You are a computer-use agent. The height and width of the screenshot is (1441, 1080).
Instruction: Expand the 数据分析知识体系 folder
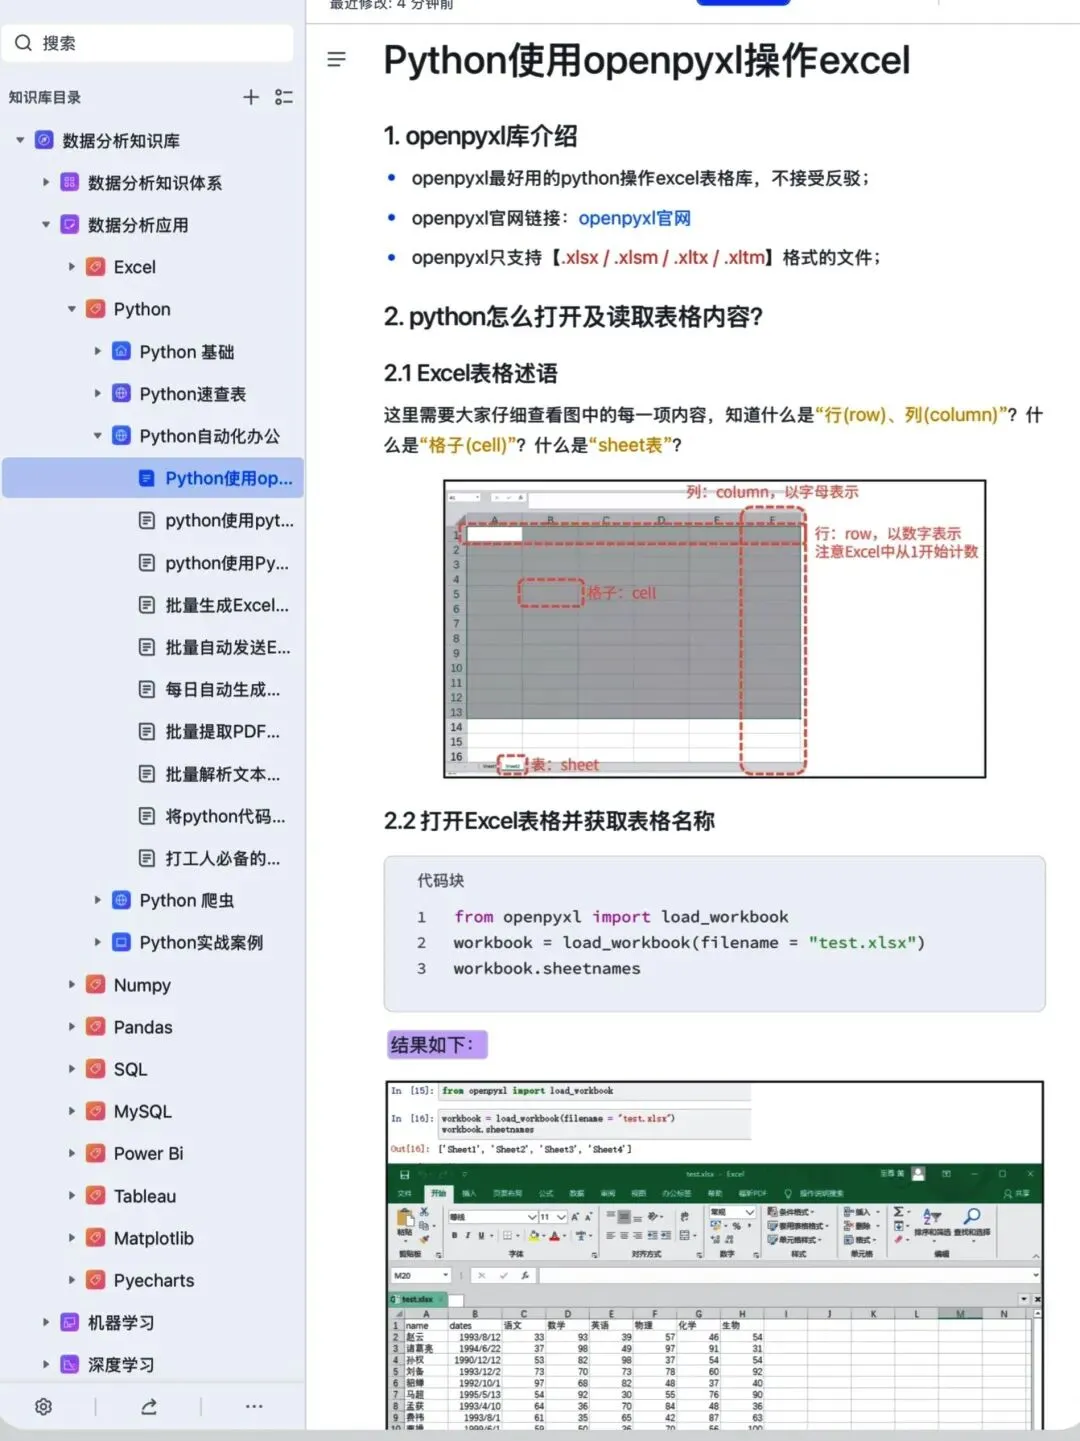pos(46,182)
